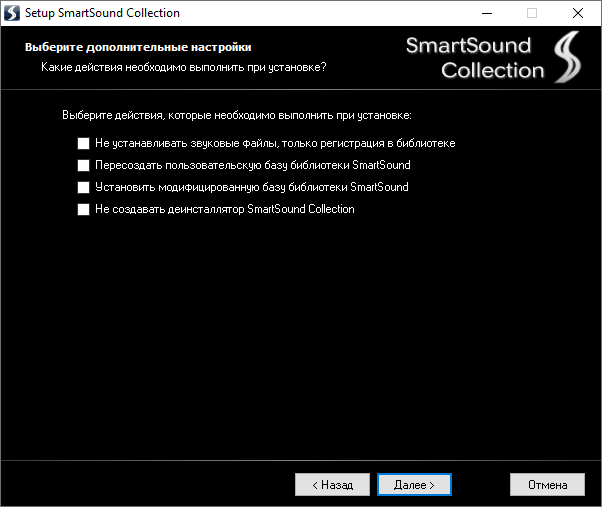Click the 'Выберите действия, которые необходимо выполнить' label
Screen dimensions: 602x507
coord(237,115)
